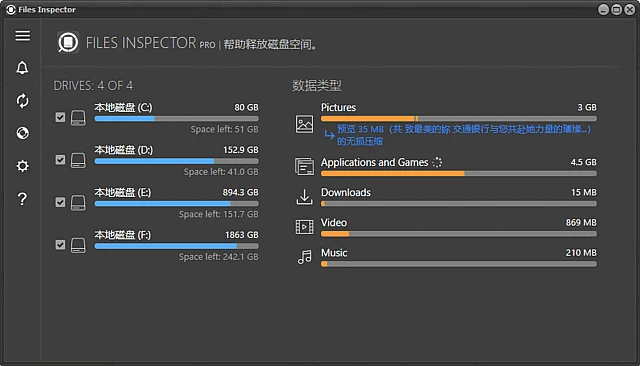The width and height of the screenshot is (640, 366).
Task: Click the Pictures orange usage bar
Action: pyautogui.click(x=459, y=119)
